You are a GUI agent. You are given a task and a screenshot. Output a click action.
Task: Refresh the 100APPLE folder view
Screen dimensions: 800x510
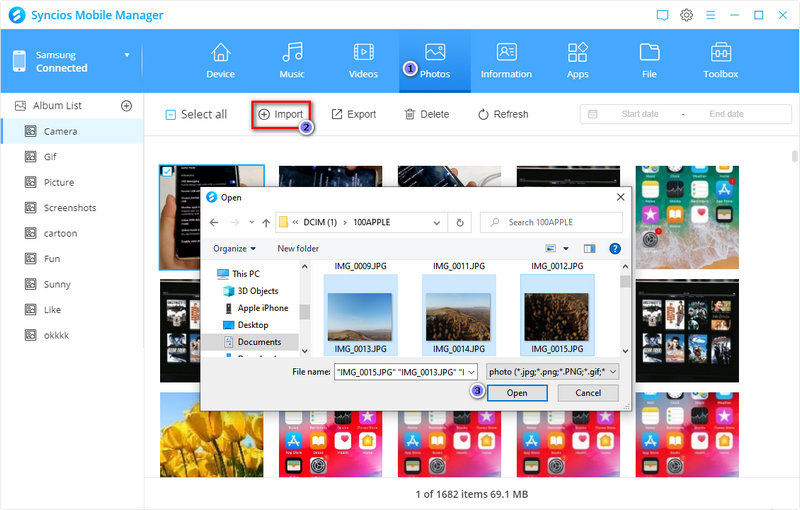coord(460,222)
